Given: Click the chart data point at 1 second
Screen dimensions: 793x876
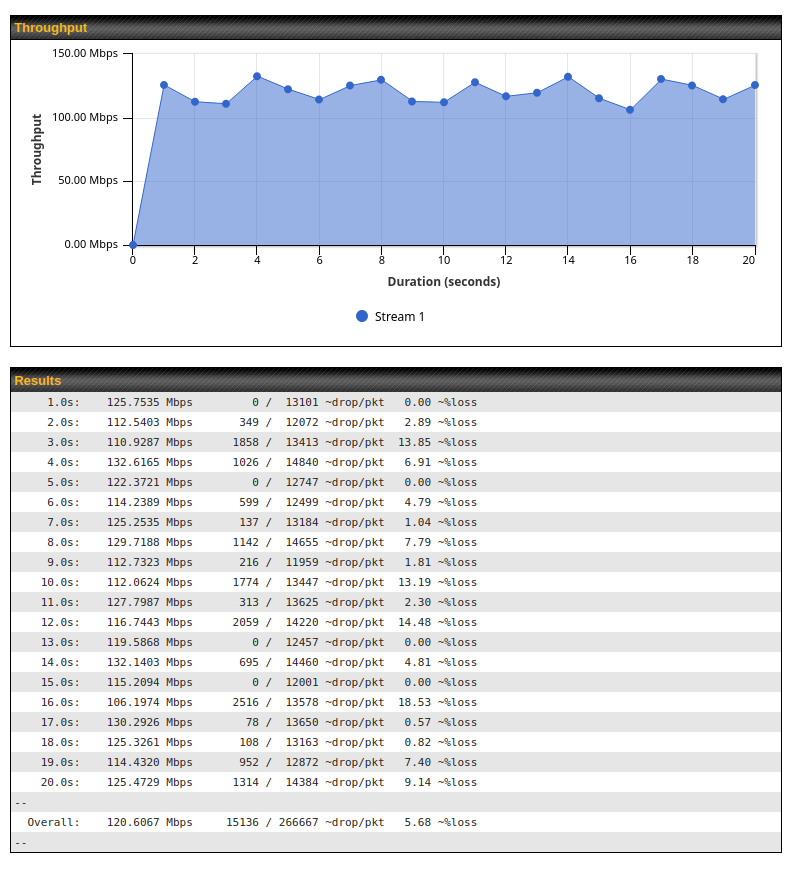Looking at the screenshot, I should [x=164, y=85].
